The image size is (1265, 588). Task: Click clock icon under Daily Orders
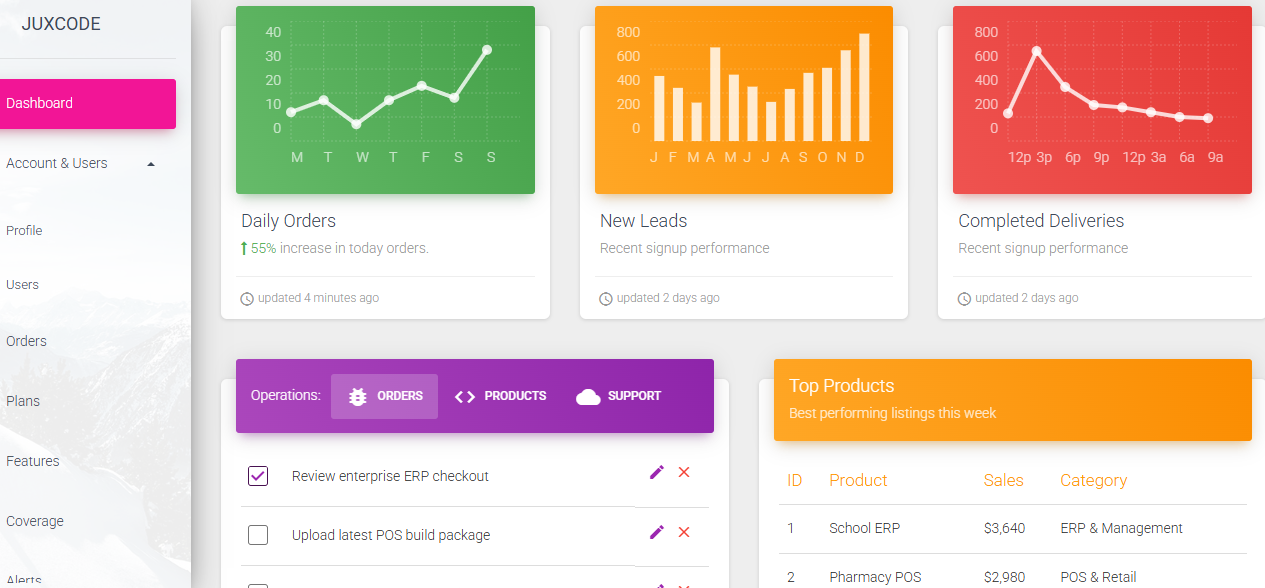pyautogui.click(x=247, y=298)
